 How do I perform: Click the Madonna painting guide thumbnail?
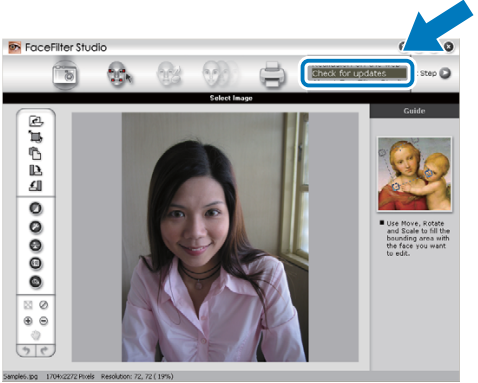pyautogui.click(x=414, y=174)
